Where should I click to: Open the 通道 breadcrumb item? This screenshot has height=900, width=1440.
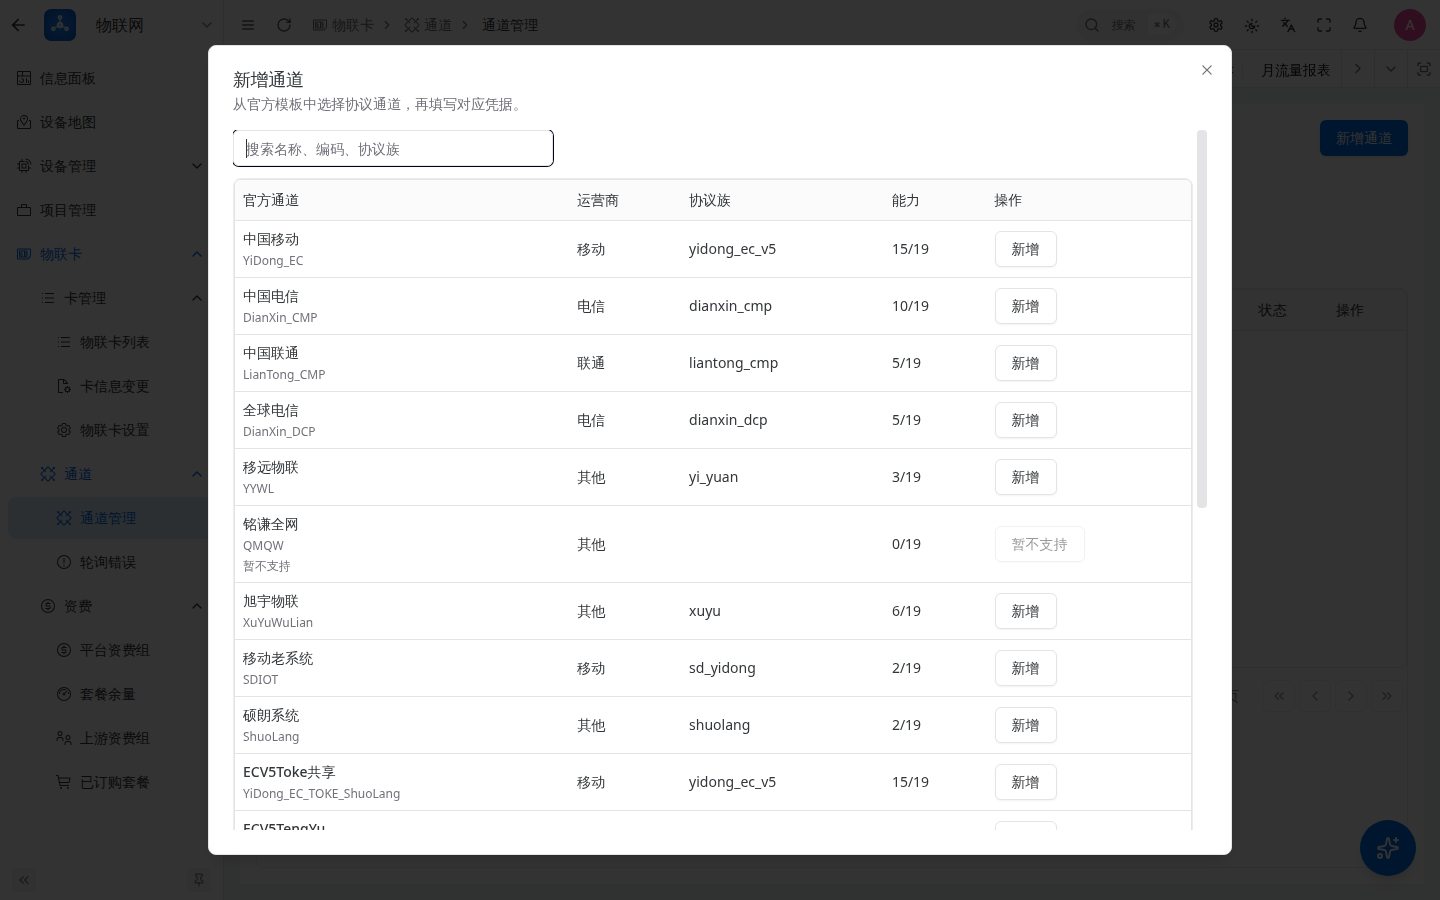[x=428, y=25]
